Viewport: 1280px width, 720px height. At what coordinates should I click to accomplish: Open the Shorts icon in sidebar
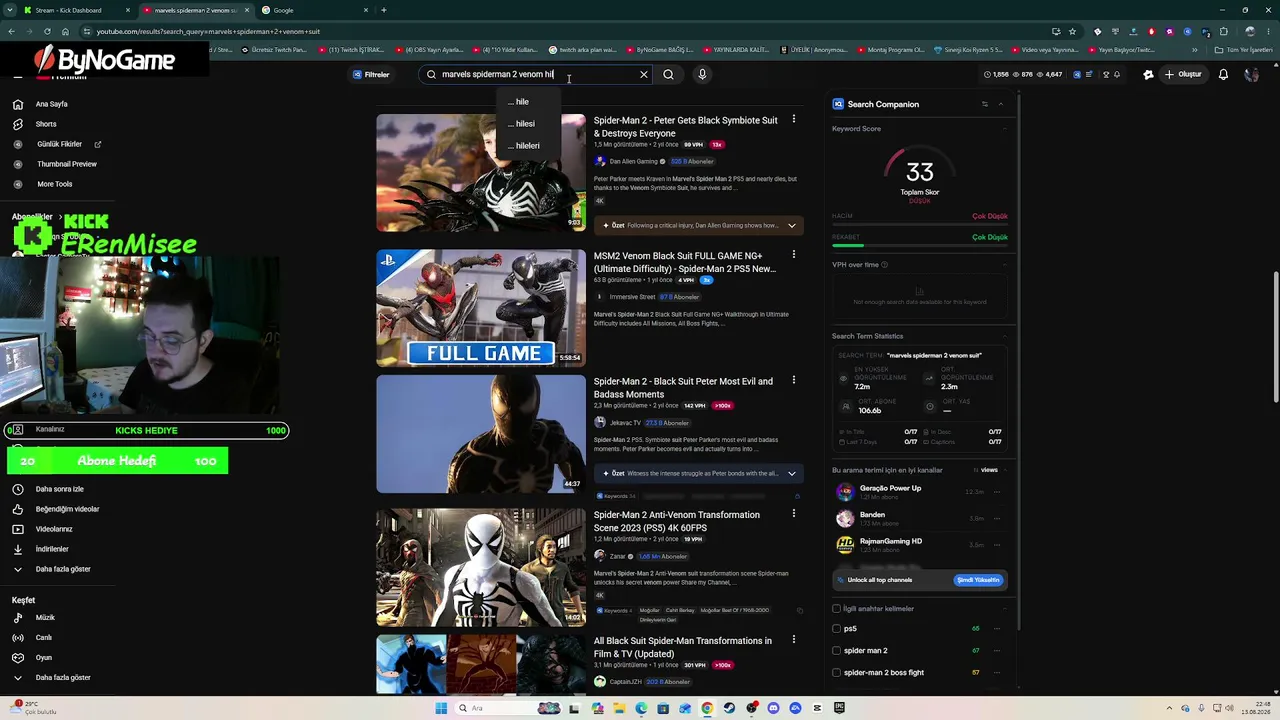click(18, 124)
